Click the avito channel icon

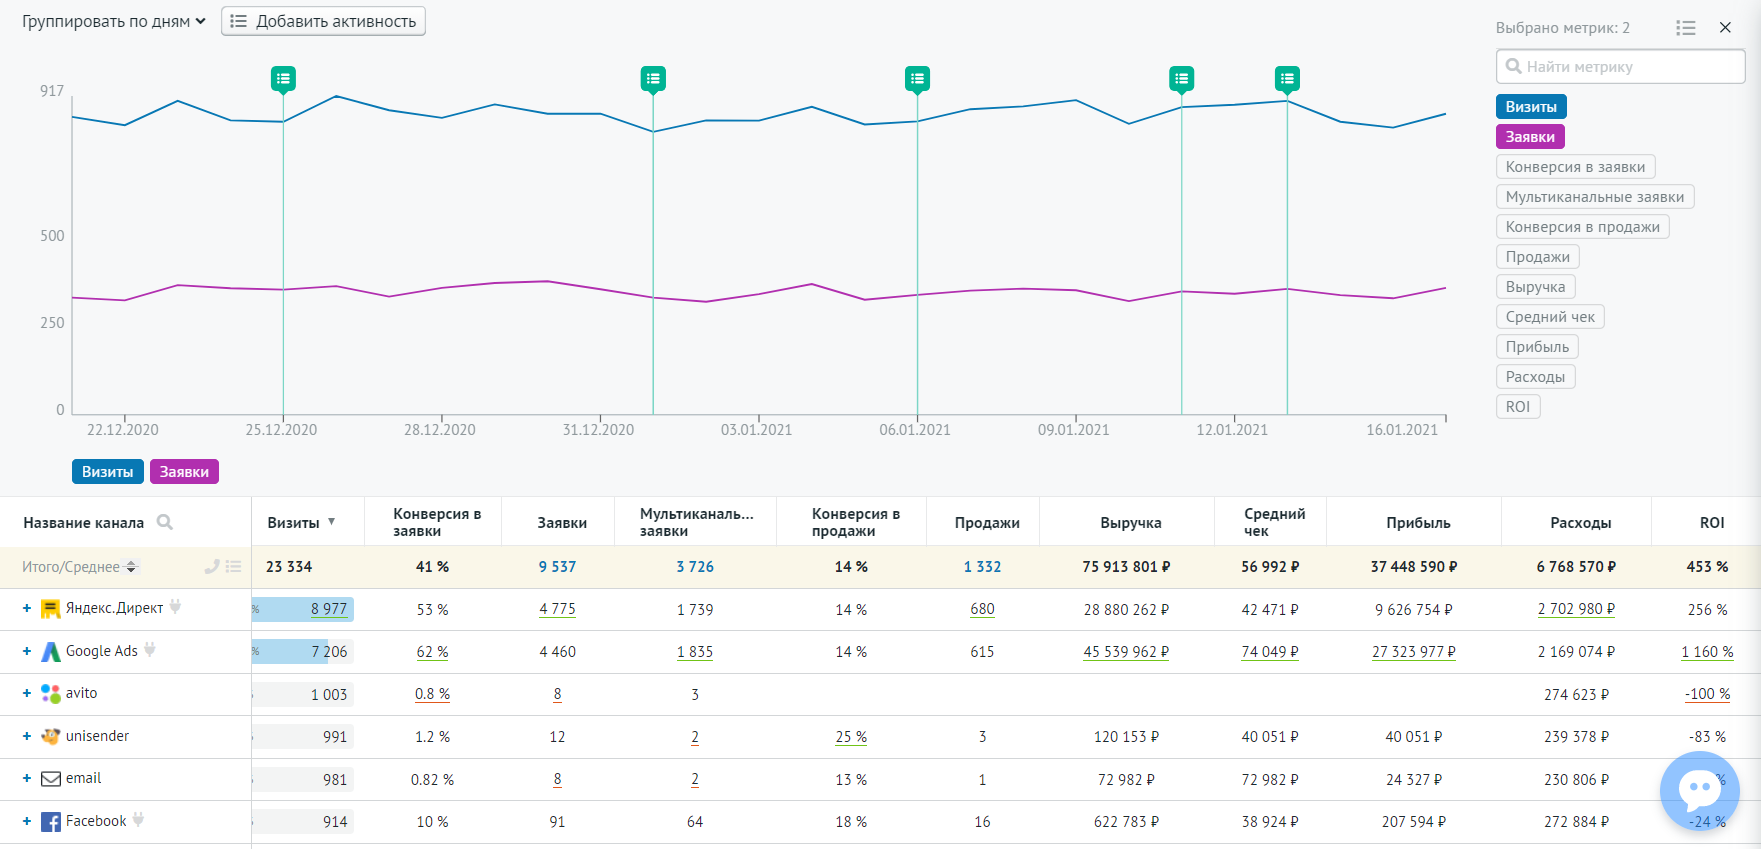[50, 694]
